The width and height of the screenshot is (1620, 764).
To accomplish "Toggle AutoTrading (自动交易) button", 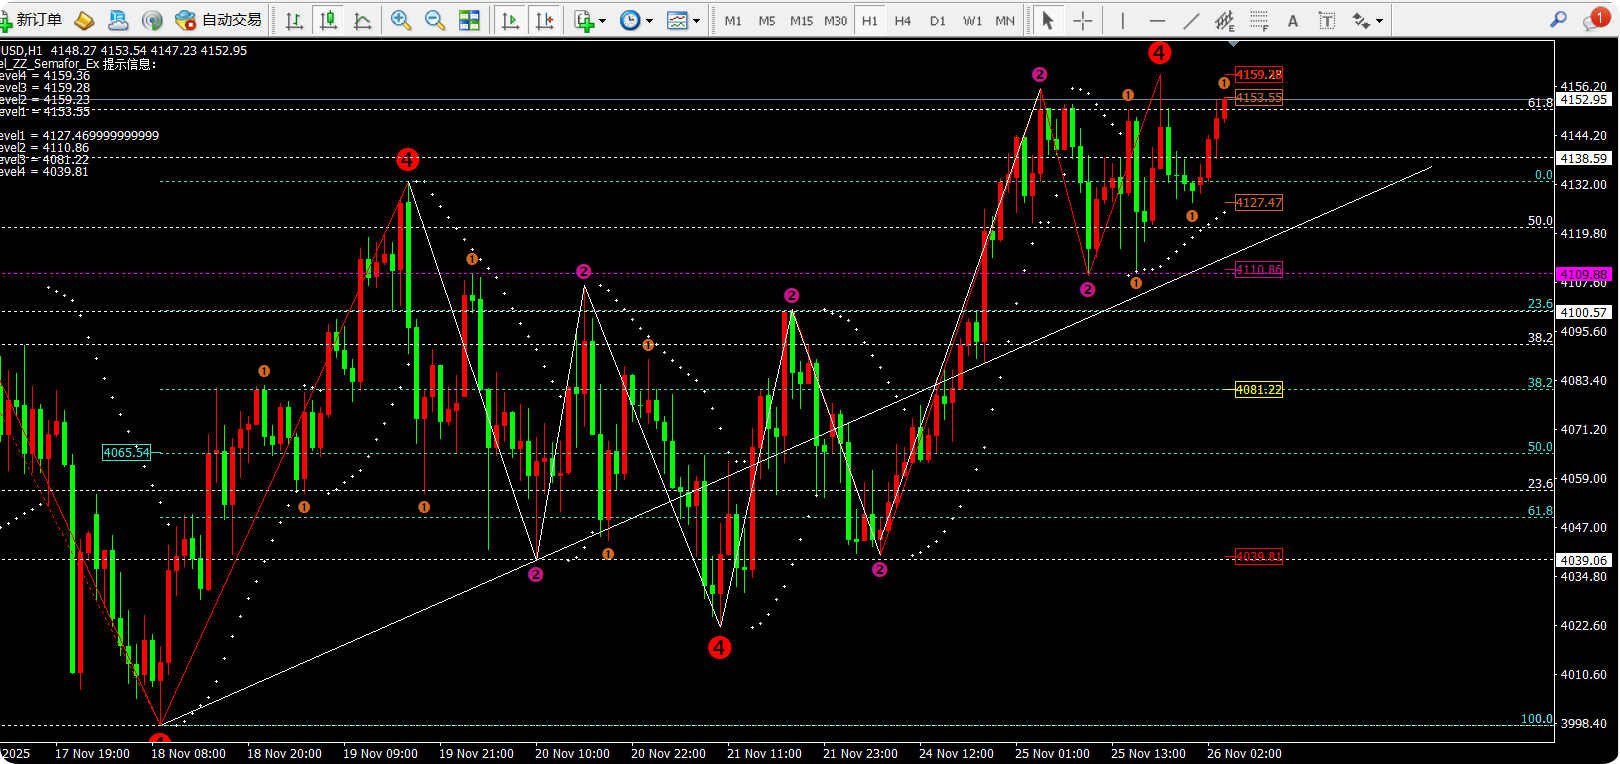I will (x=219, y=20).
